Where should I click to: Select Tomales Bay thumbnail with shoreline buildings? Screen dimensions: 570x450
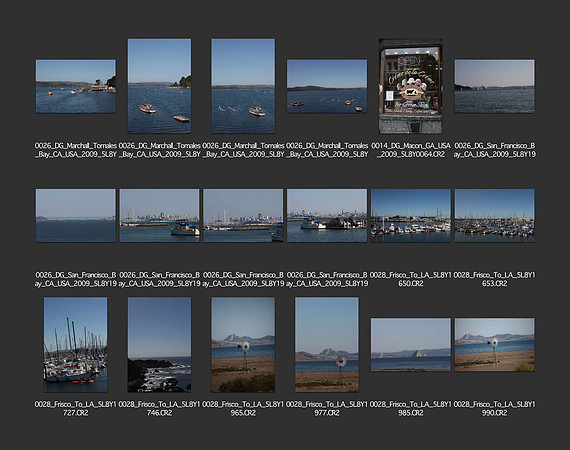[x=76, y=86]
